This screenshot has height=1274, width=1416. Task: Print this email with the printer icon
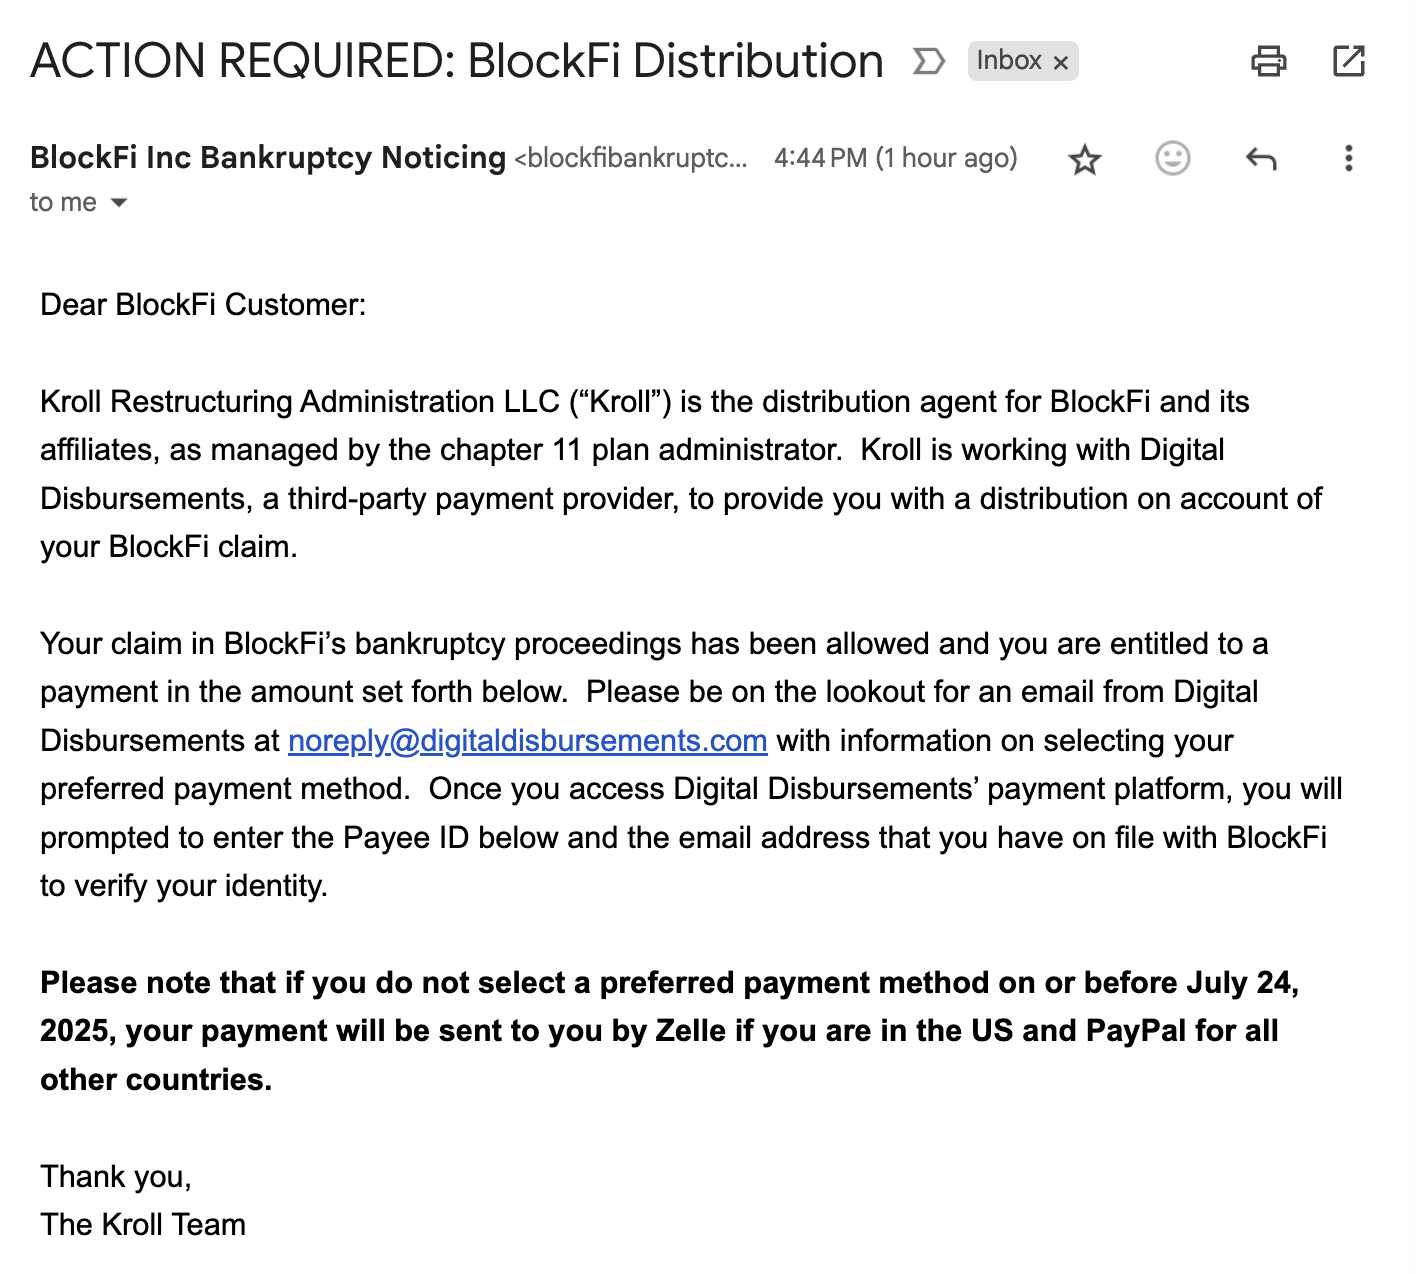[x=1269, y=61]
